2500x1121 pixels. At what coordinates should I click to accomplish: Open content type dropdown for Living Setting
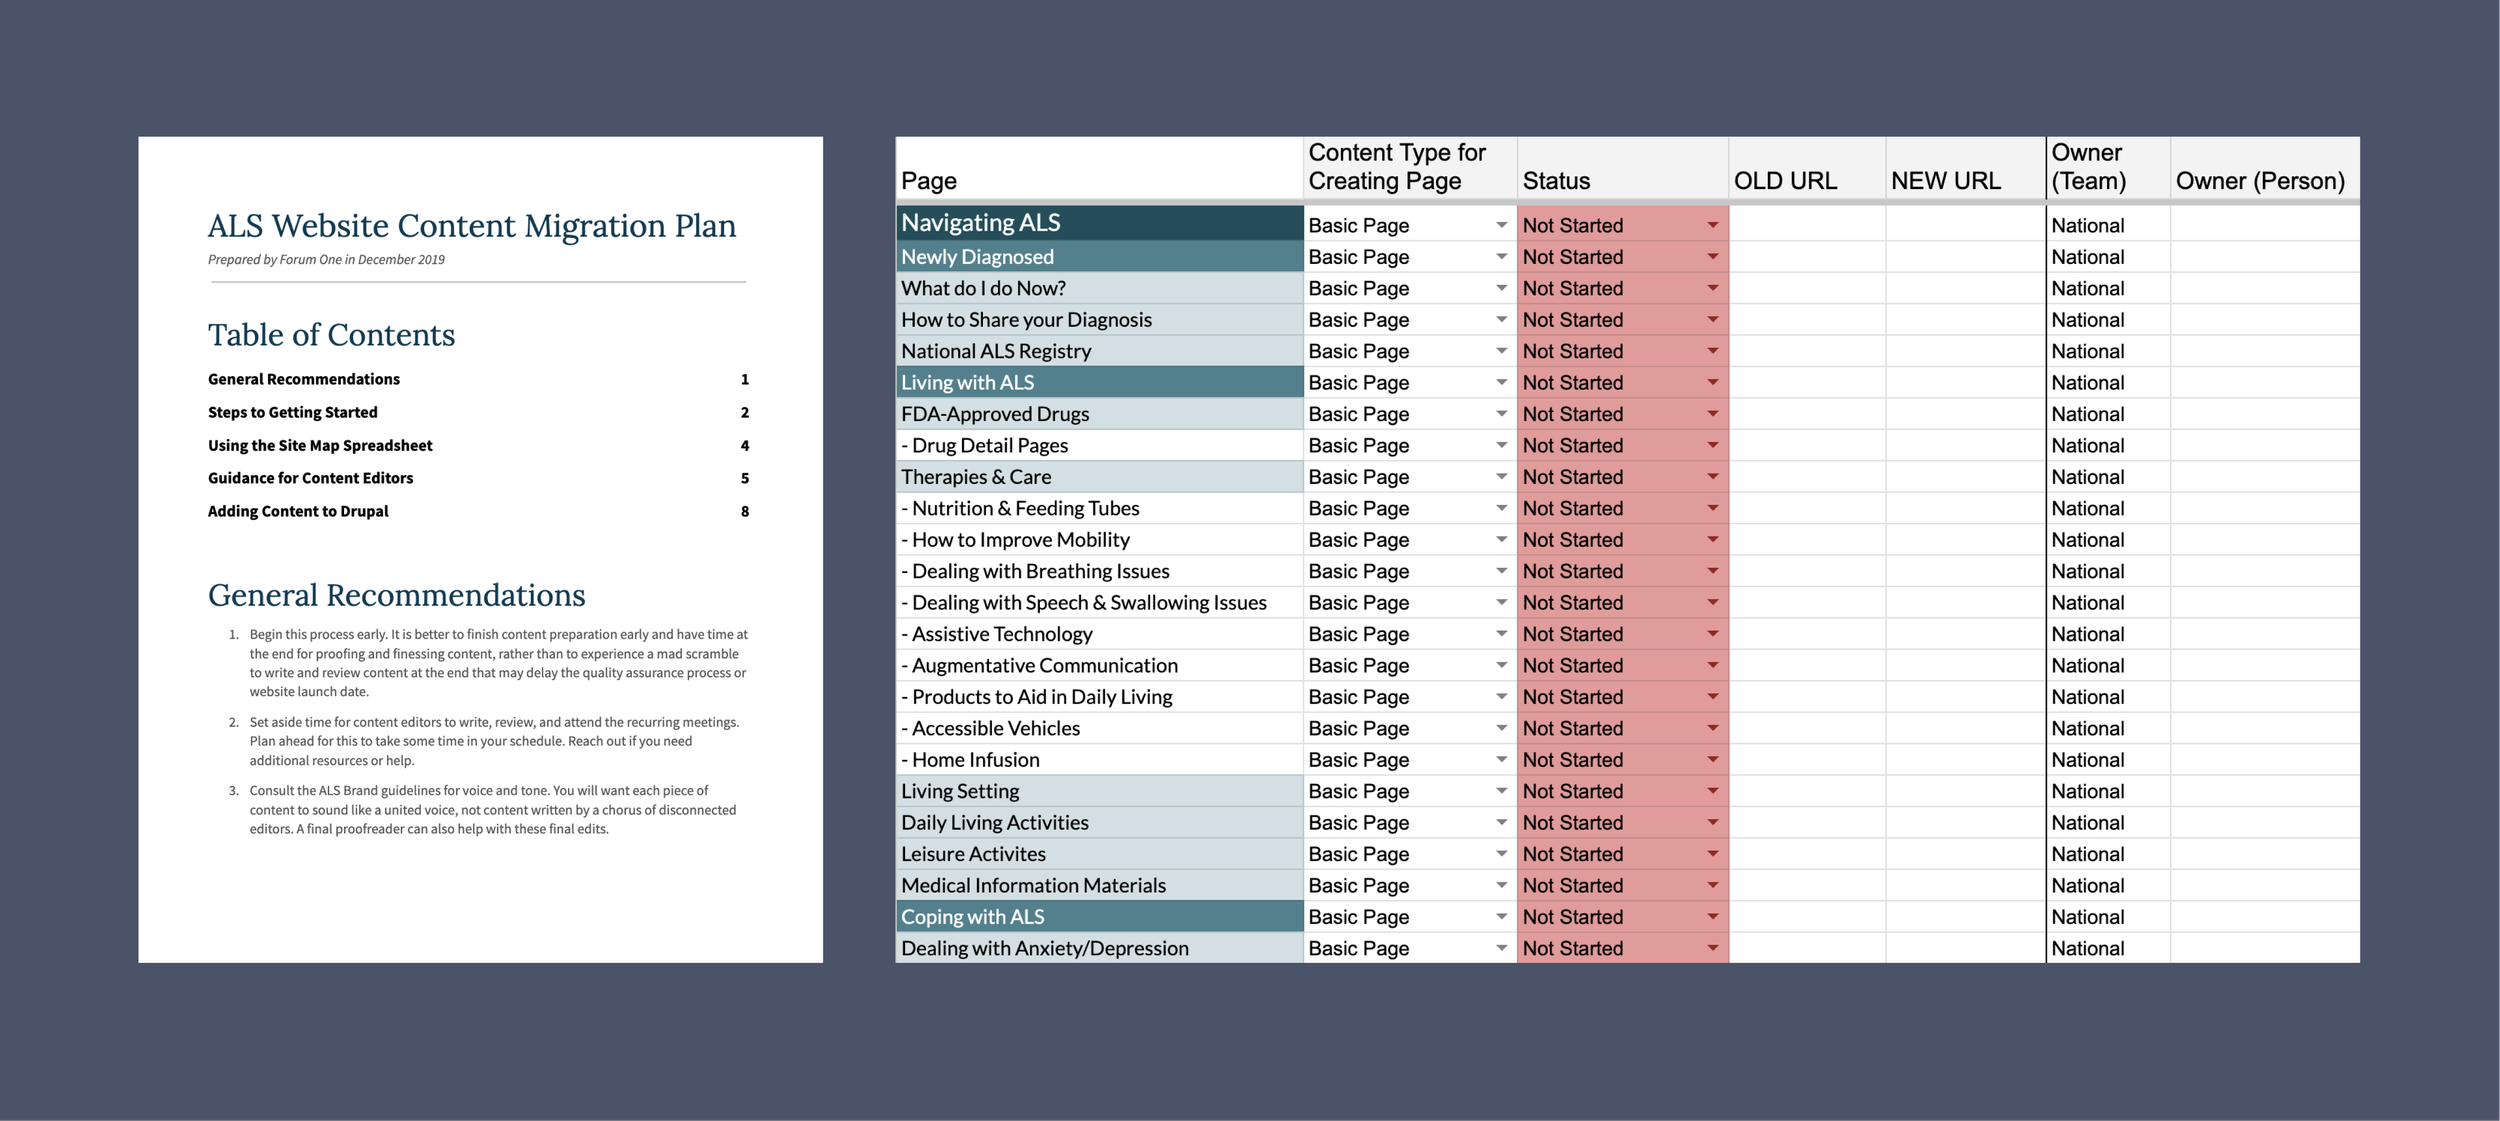pyautogui.click(x=1500, y=791)
